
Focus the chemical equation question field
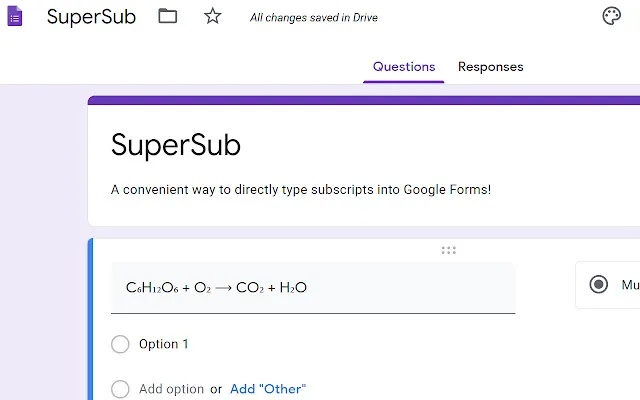[314, 288]
